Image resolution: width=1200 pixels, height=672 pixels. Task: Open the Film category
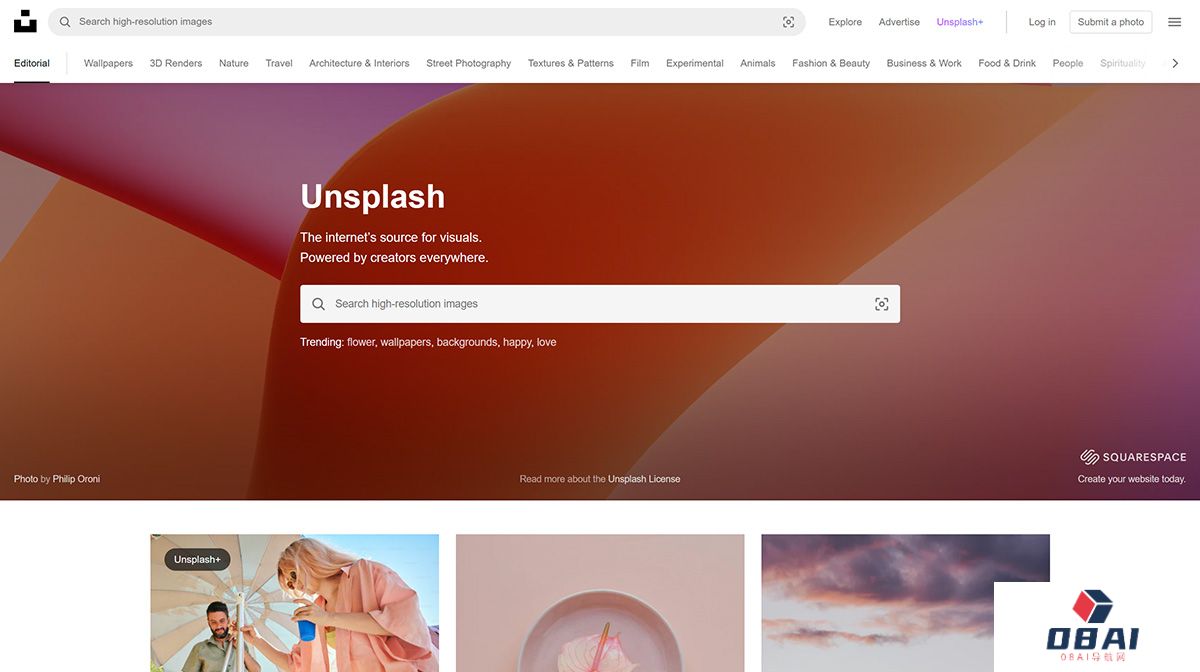(640, 63)
